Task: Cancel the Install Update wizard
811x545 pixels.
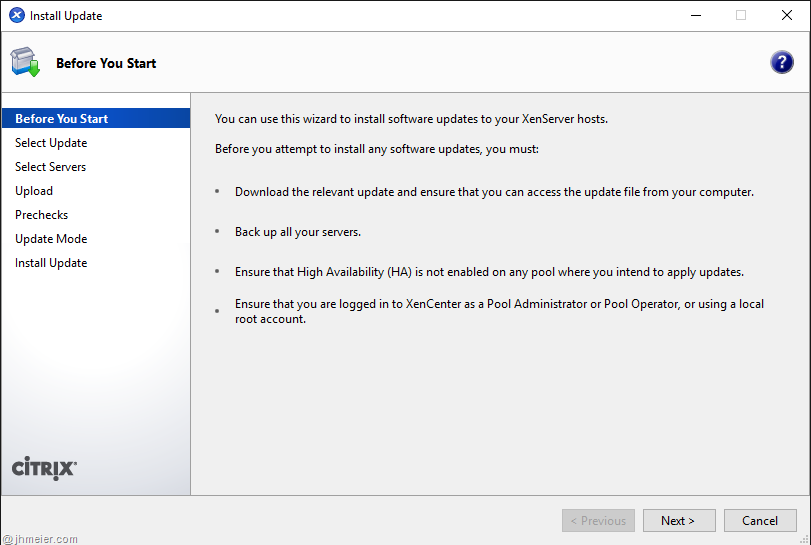Action: [760, 520]
